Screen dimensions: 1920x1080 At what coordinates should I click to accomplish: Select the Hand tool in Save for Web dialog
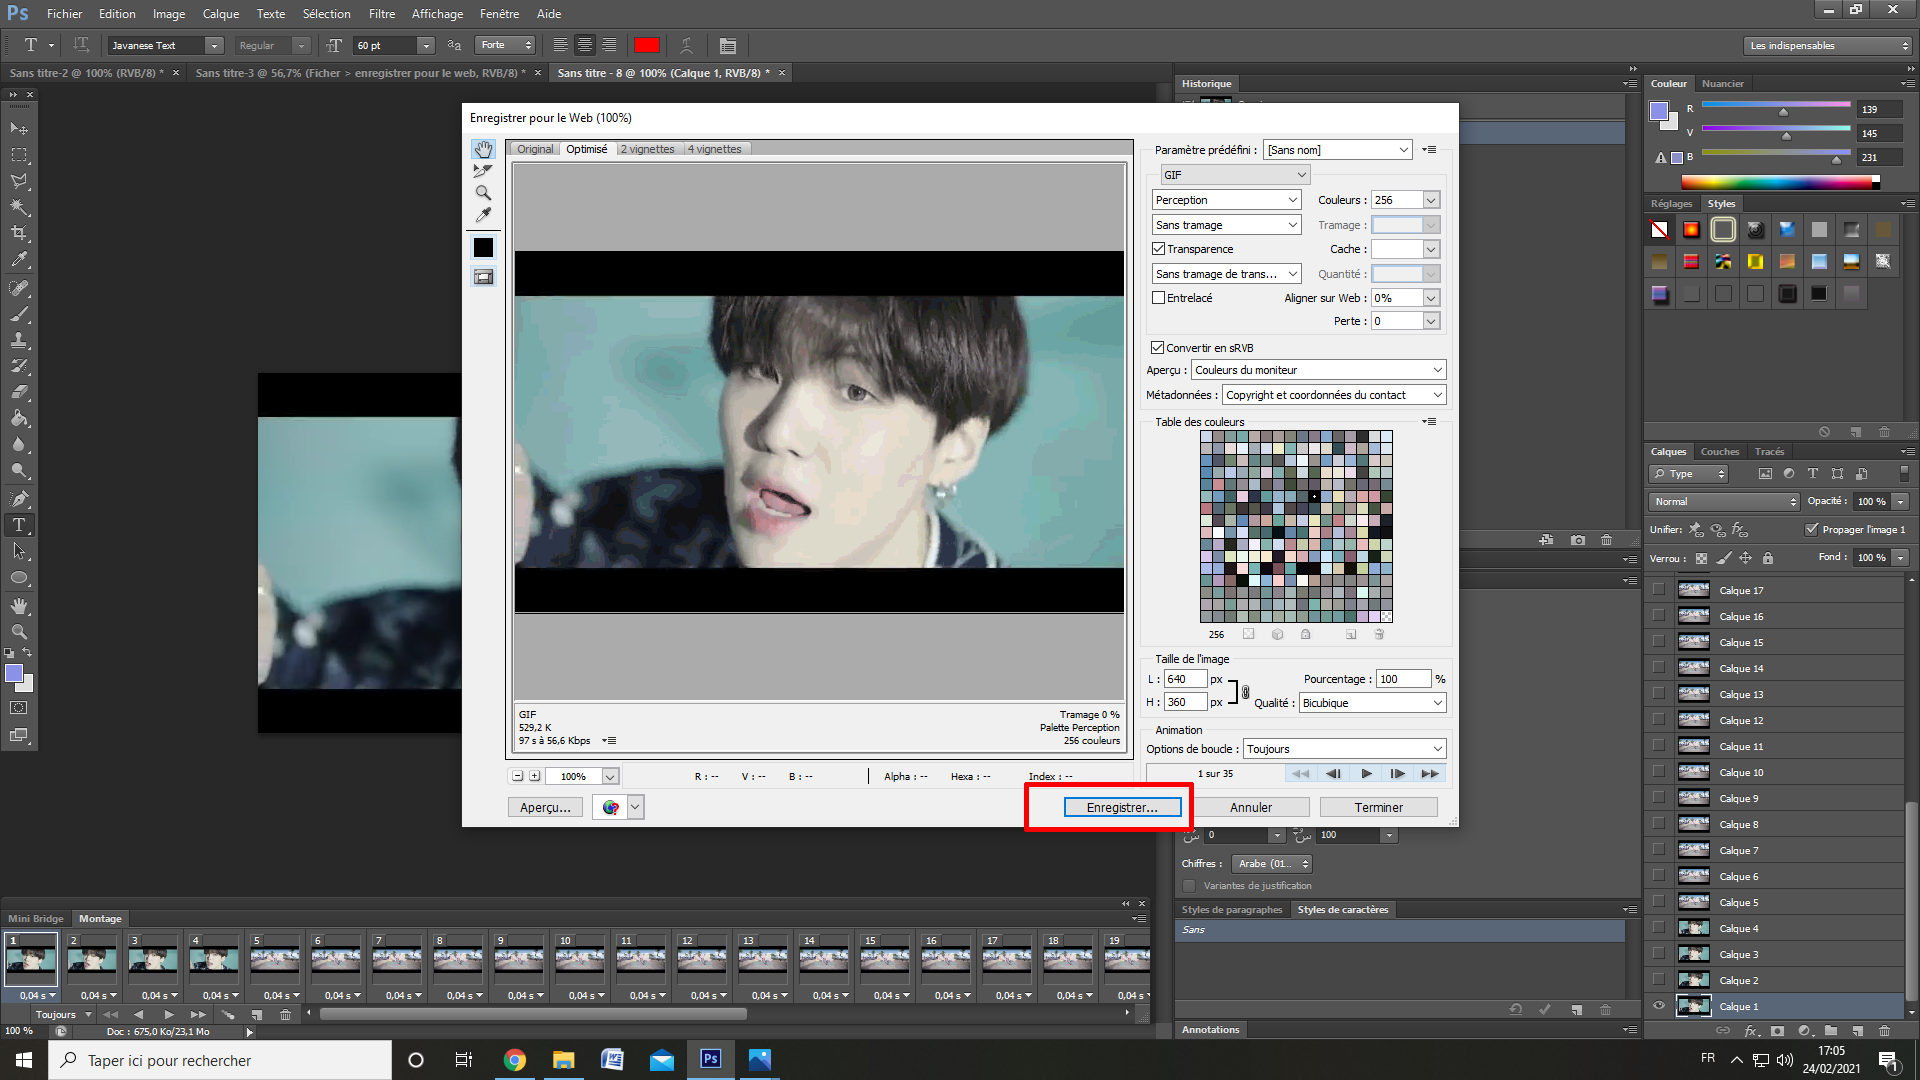tap(483, 149)
